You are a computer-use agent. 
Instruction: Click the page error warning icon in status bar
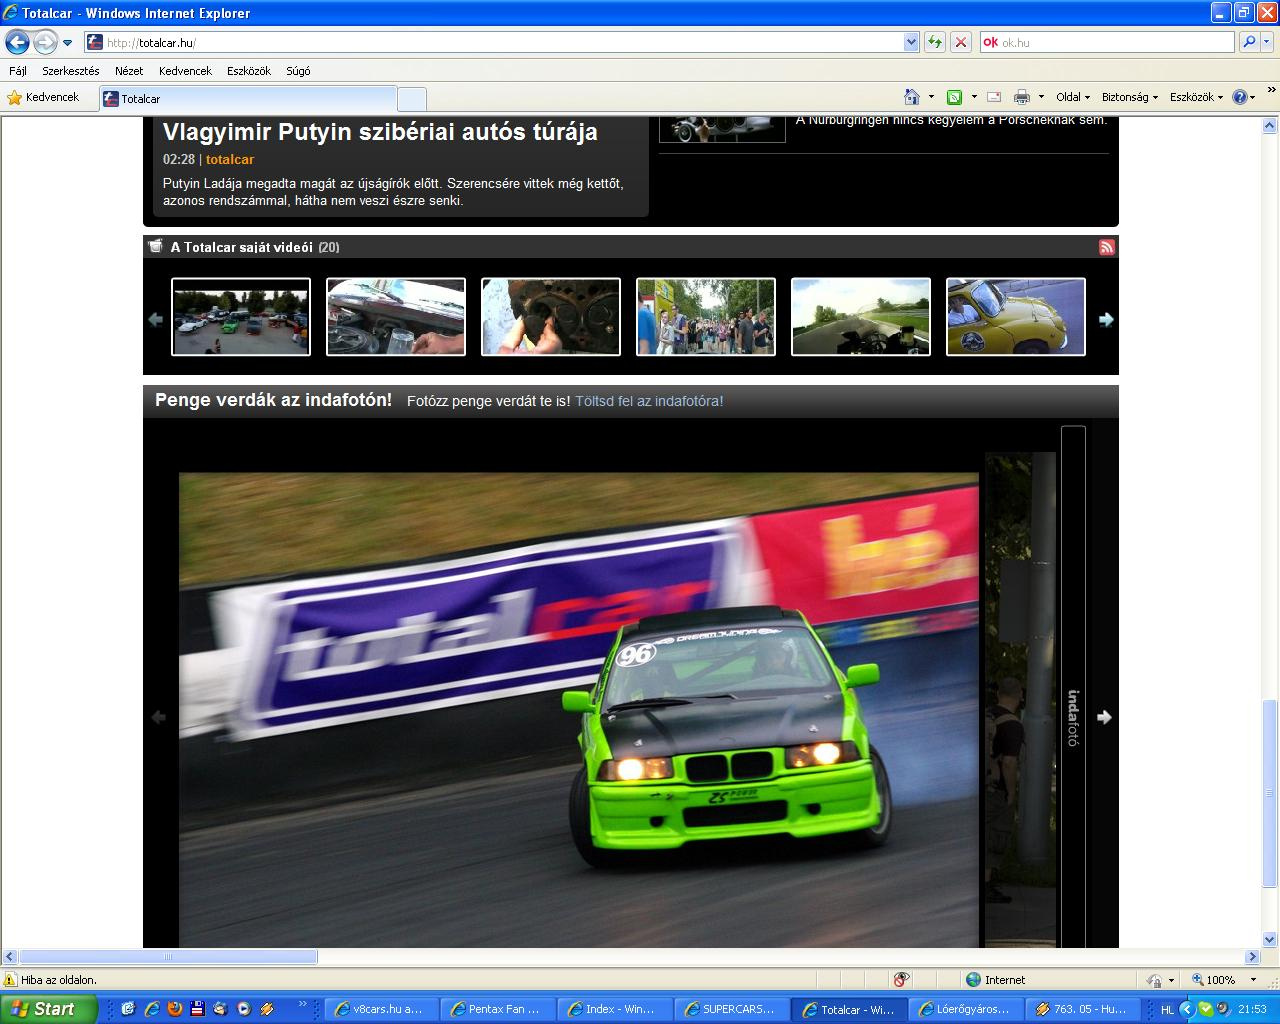(x=10, y=980)
